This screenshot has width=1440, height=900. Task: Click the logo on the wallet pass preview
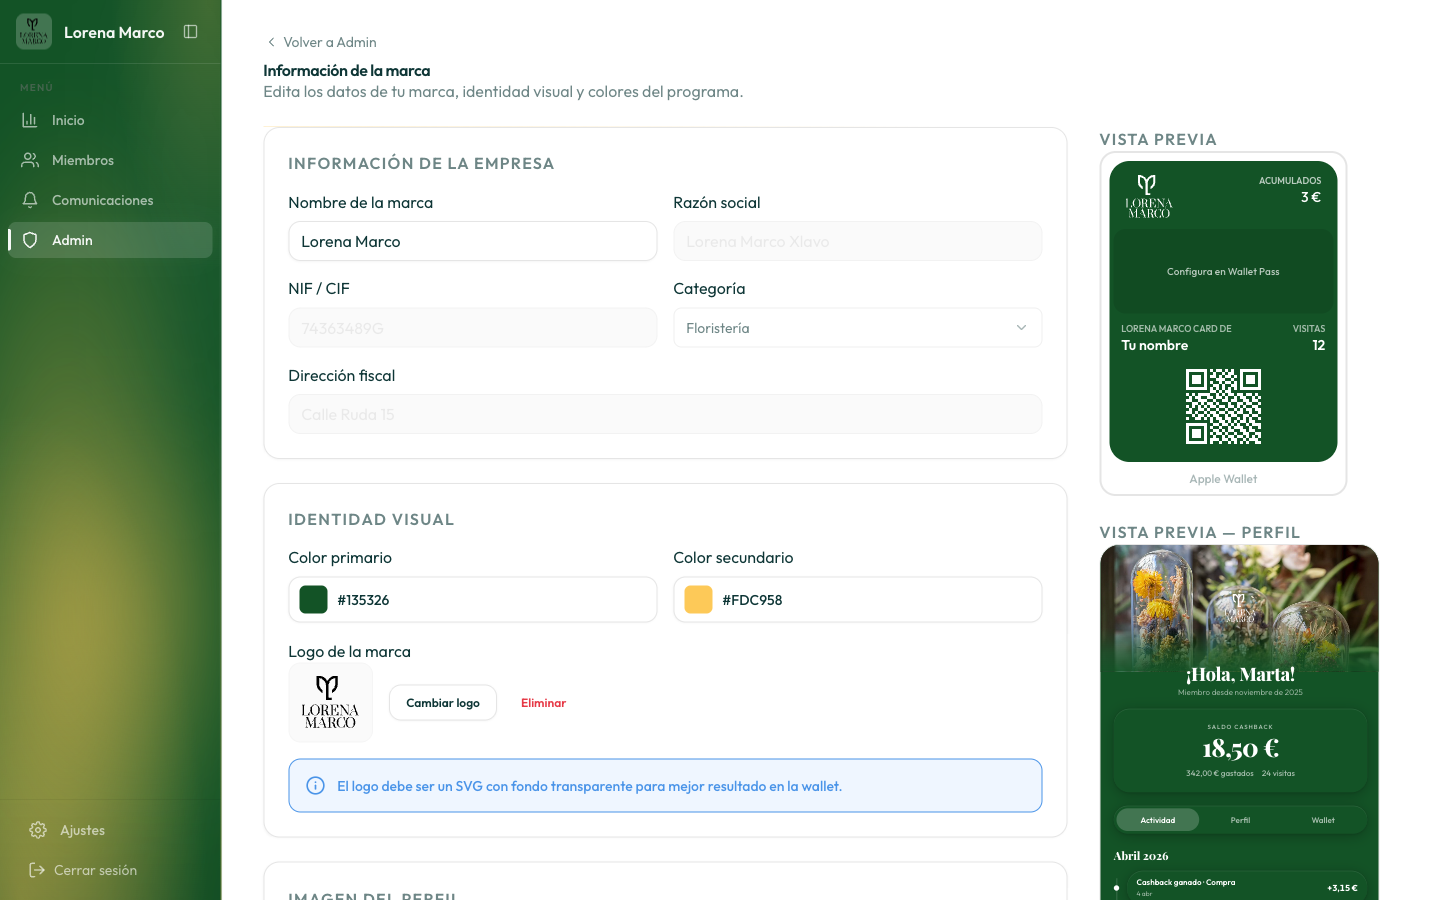tap(1148, 196)
